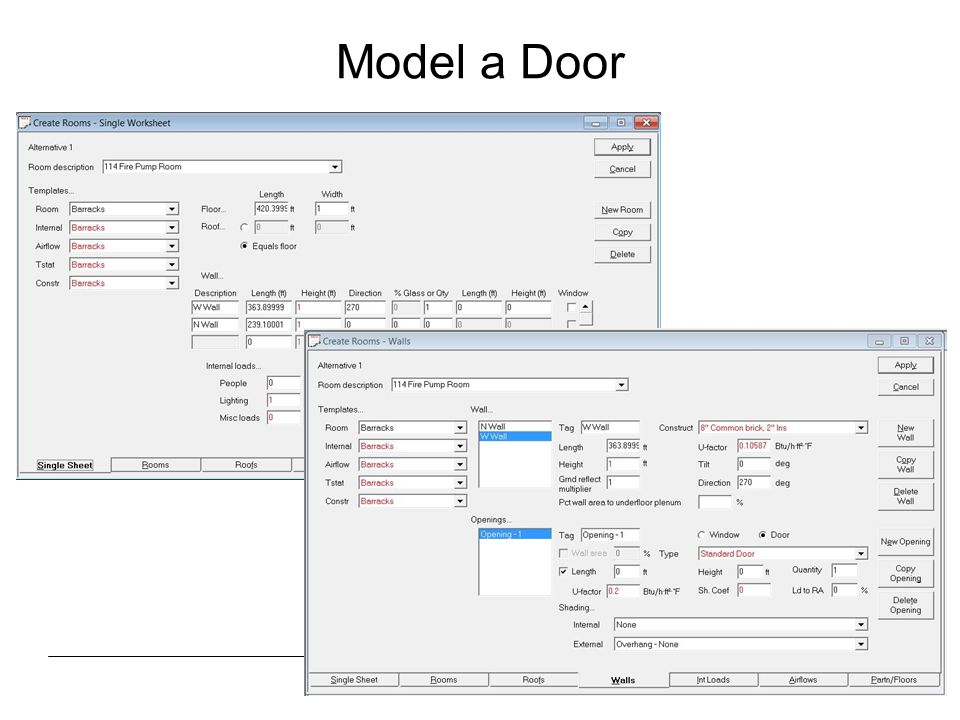Switch to the Airflows tab

[803, 680]
